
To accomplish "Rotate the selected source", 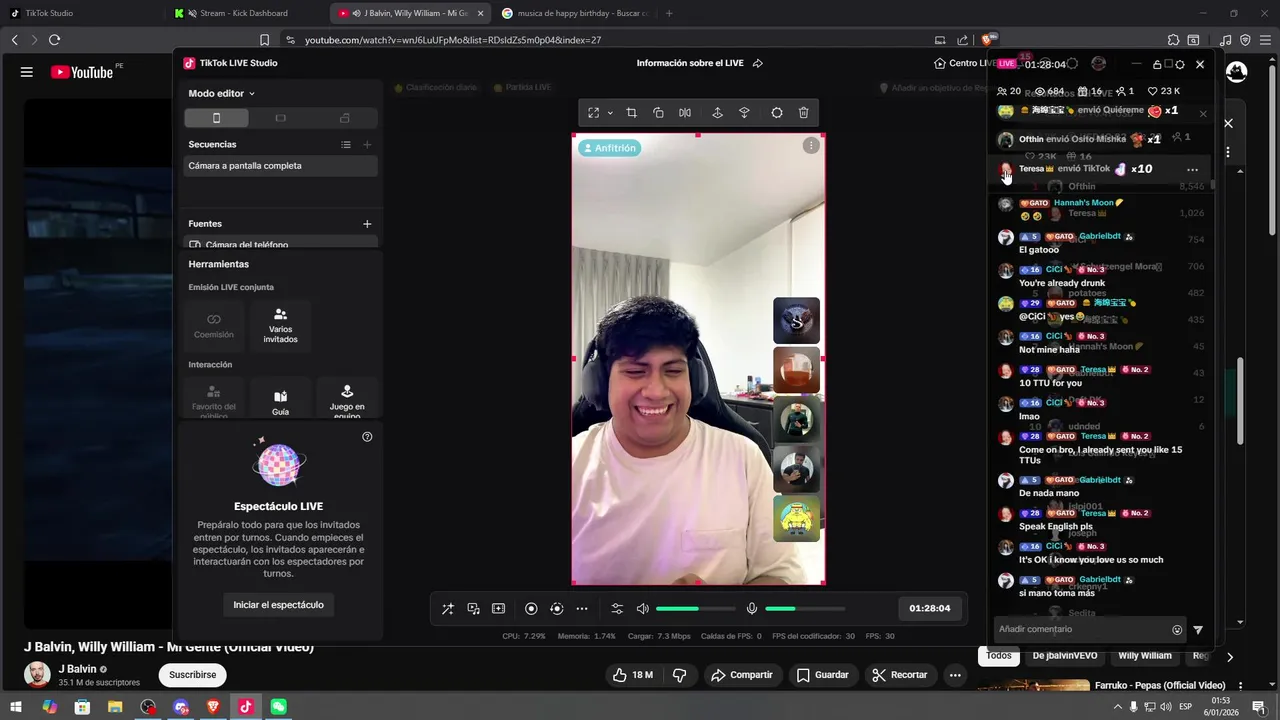I will click(658, 113).
